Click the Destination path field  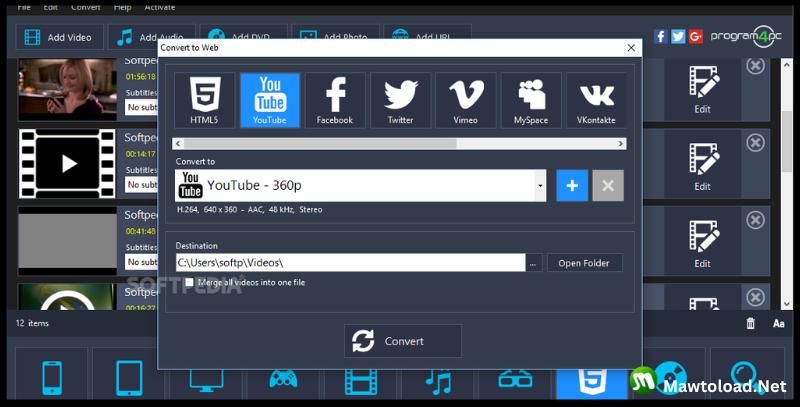tap(350, 263)
